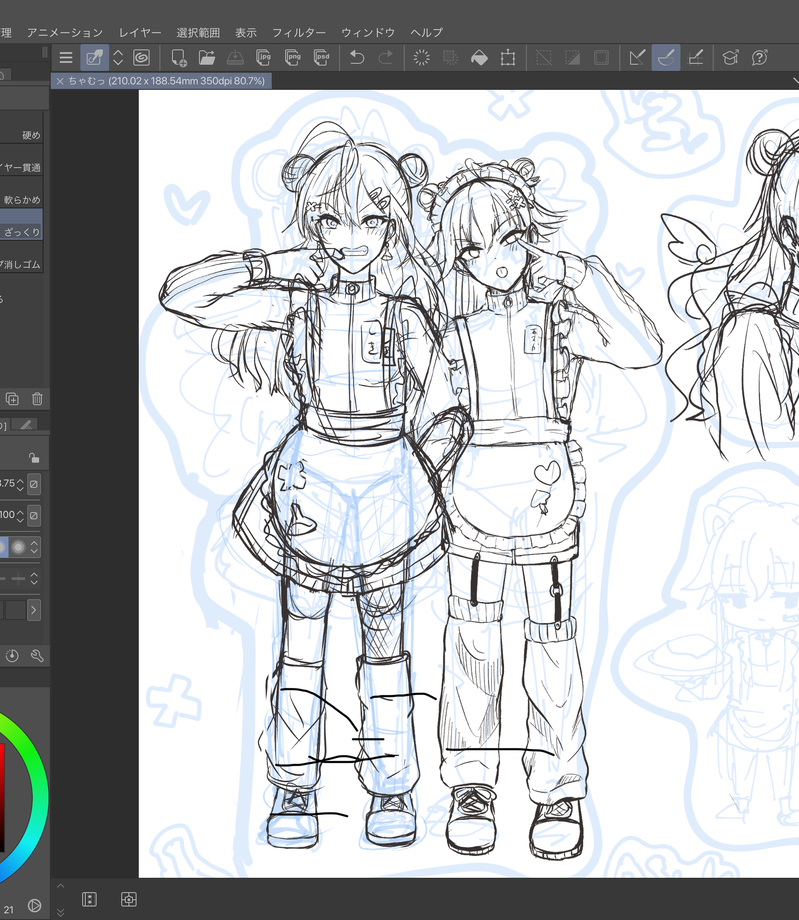799x920 pixels.
Task: Click the CLIP STUDIO ASSETS mortarboard icon
Action: coord(730,58)
